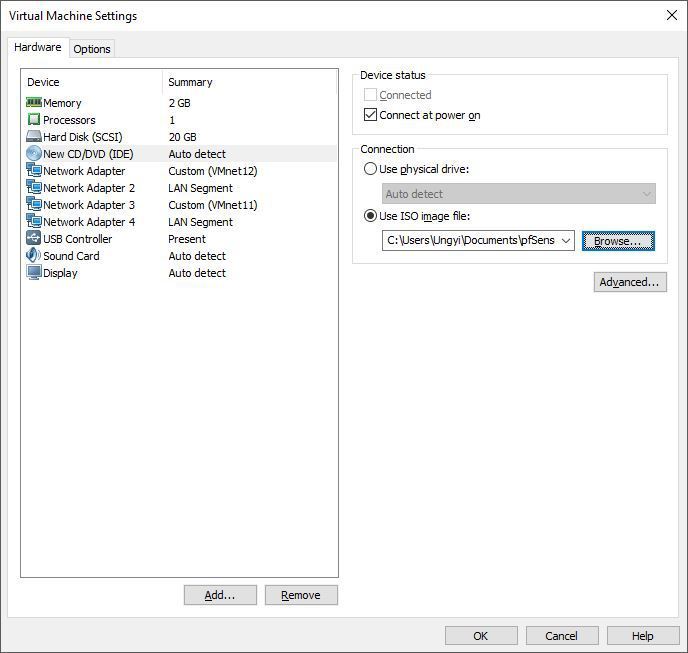Click the 20 GB disk summary
Image resolution: width=688 pixels, height=653 pixels.
tap(183, 137)
